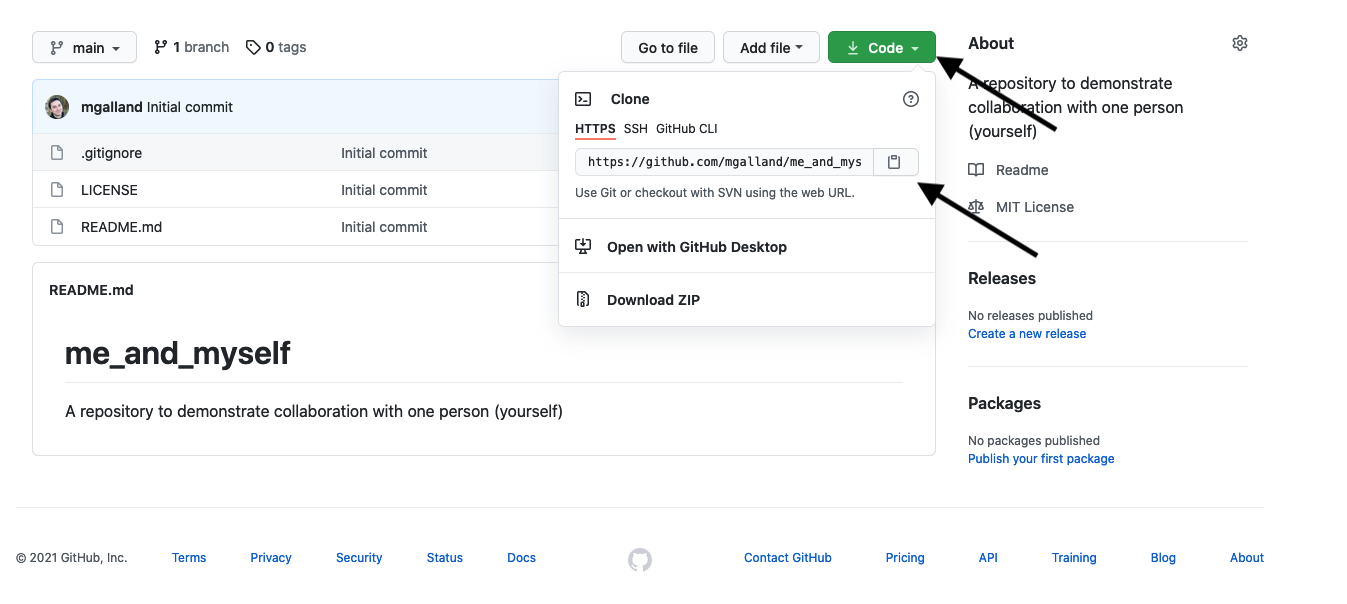Open the main branch dropdown
1347x604 pixels.
(84, 48)
